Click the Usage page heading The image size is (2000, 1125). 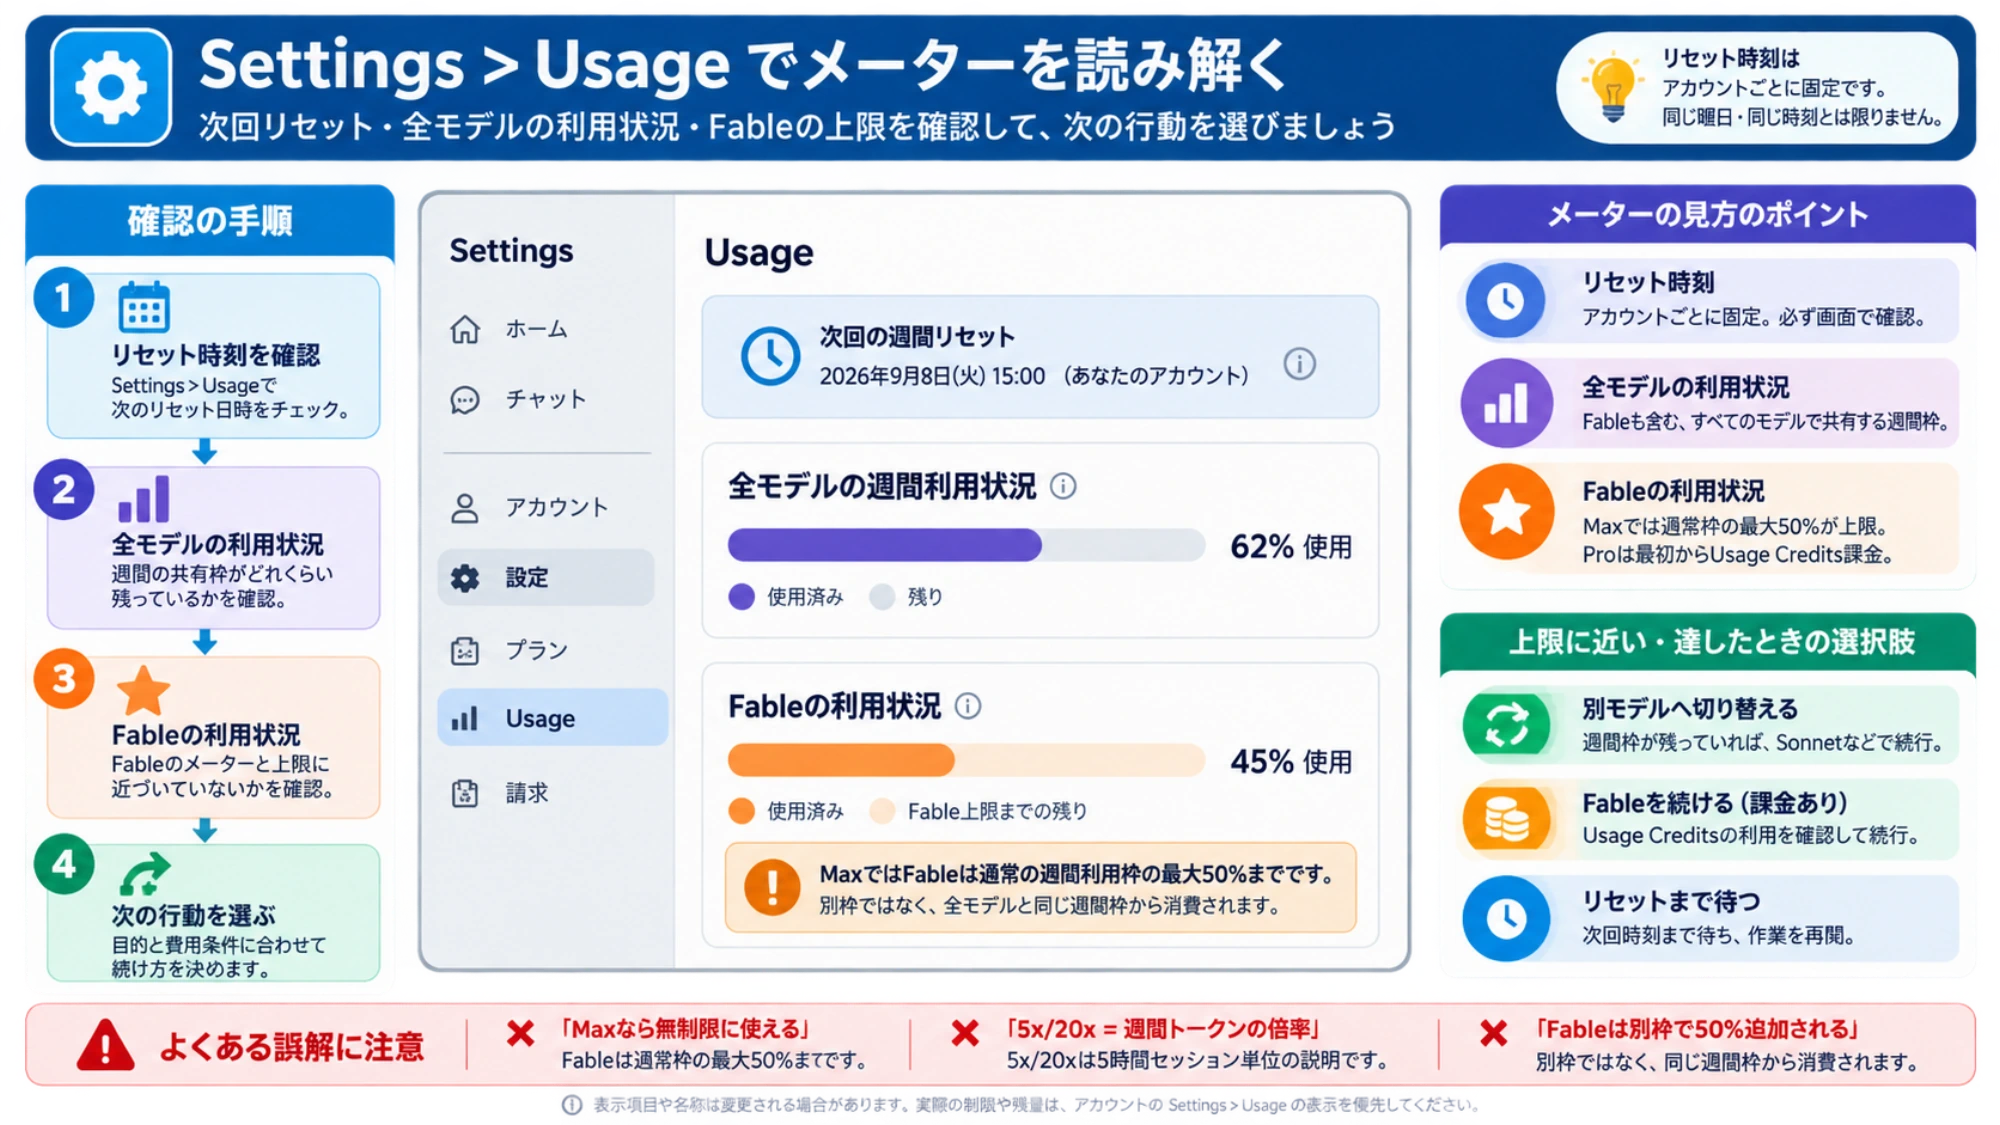click(x=759, y=253)
